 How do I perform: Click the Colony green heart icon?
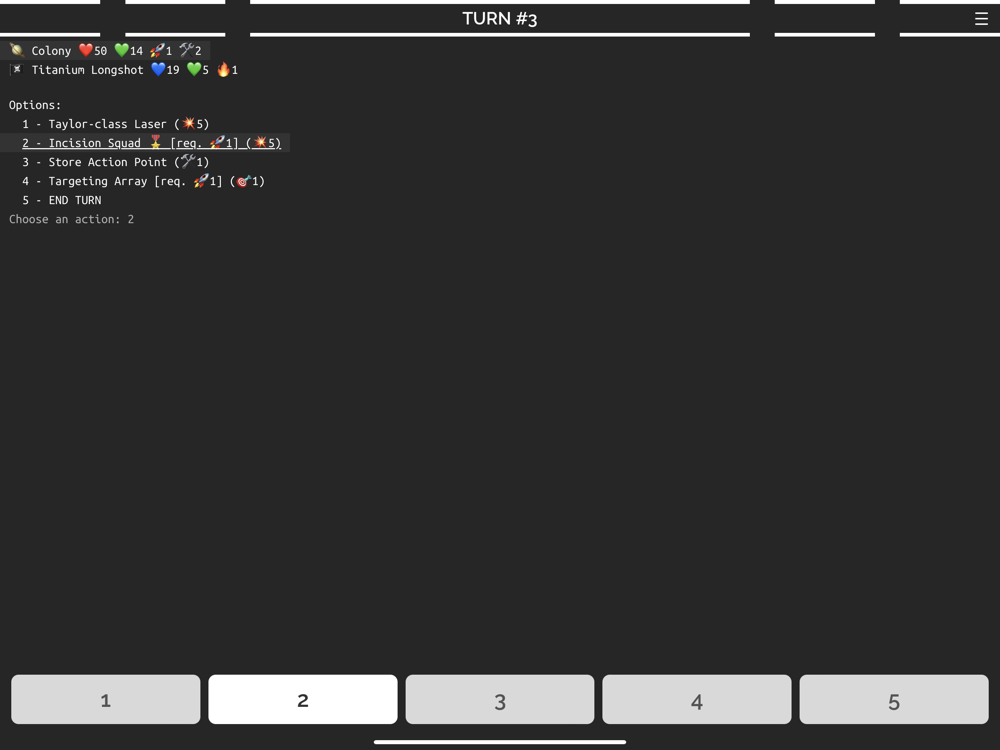[x=121, y=50]
